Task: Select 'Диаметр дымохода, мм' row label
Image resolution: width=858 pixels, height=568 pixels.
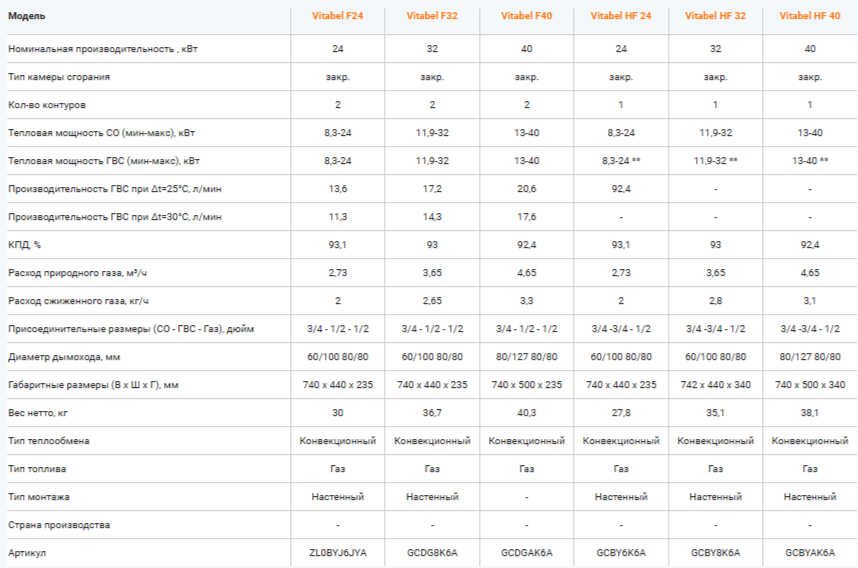Action: click(64, 357)
